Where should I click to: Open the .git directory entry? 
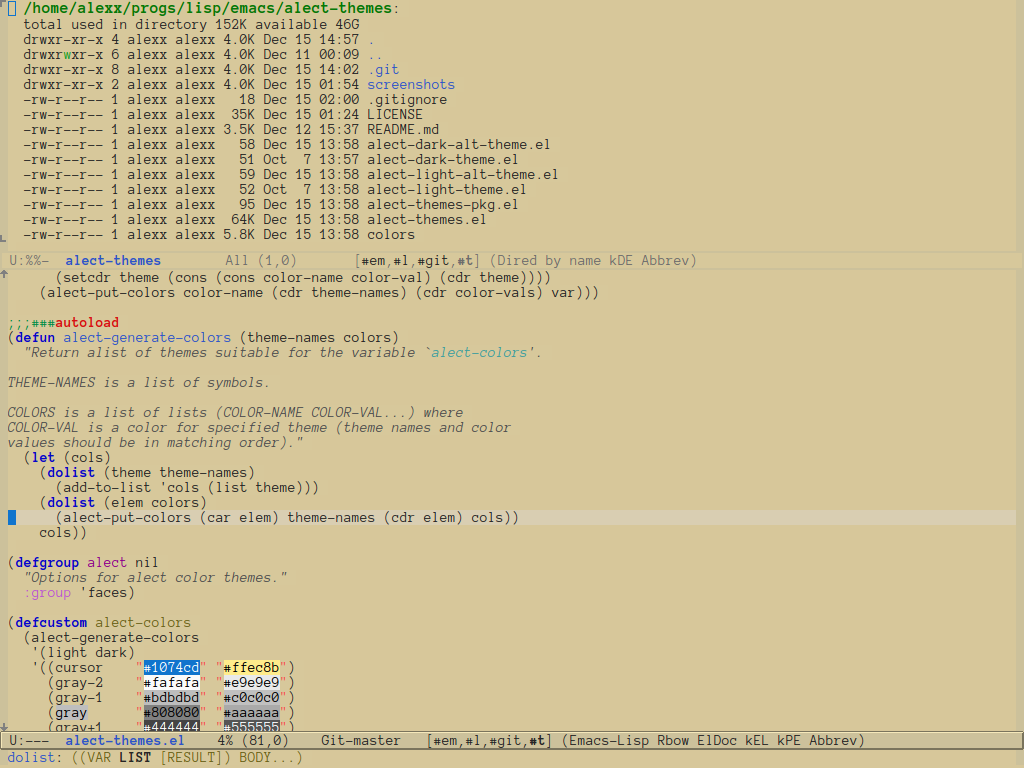(x=383, y=70)
